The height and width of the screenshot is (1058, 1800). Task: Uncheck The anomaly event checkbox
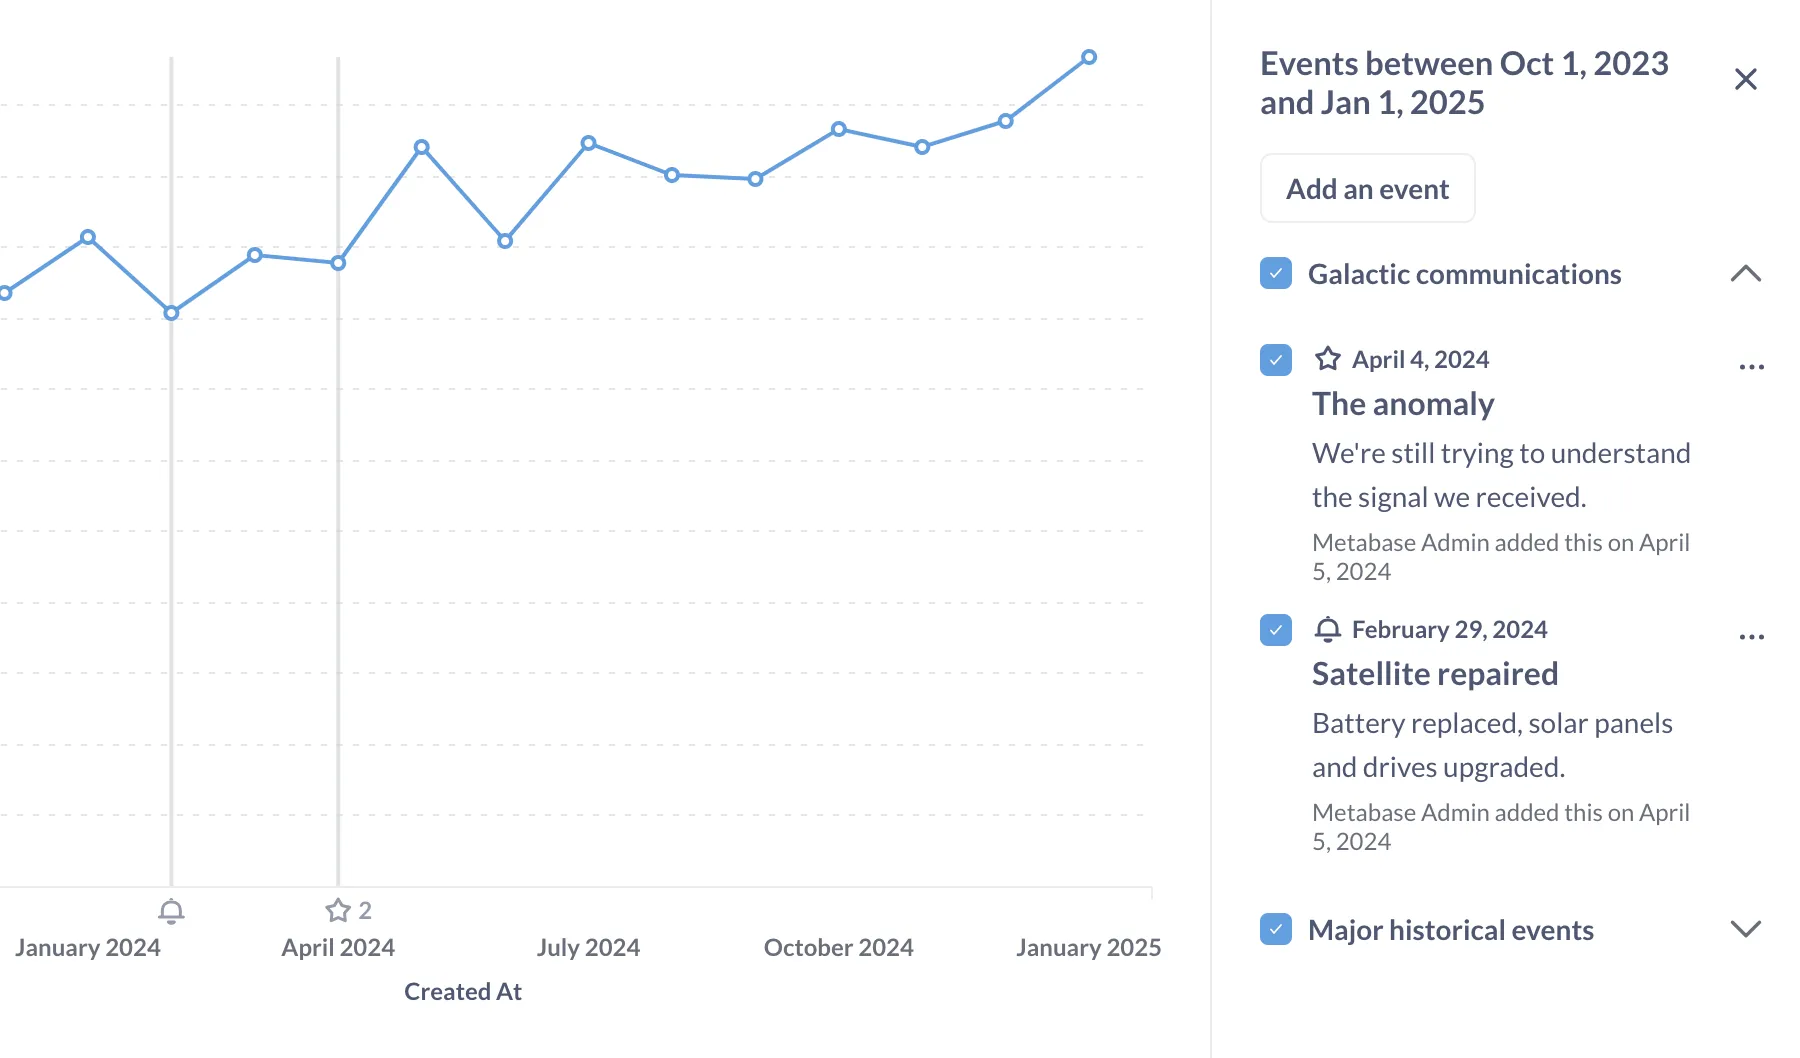[x=1276, y=360]
